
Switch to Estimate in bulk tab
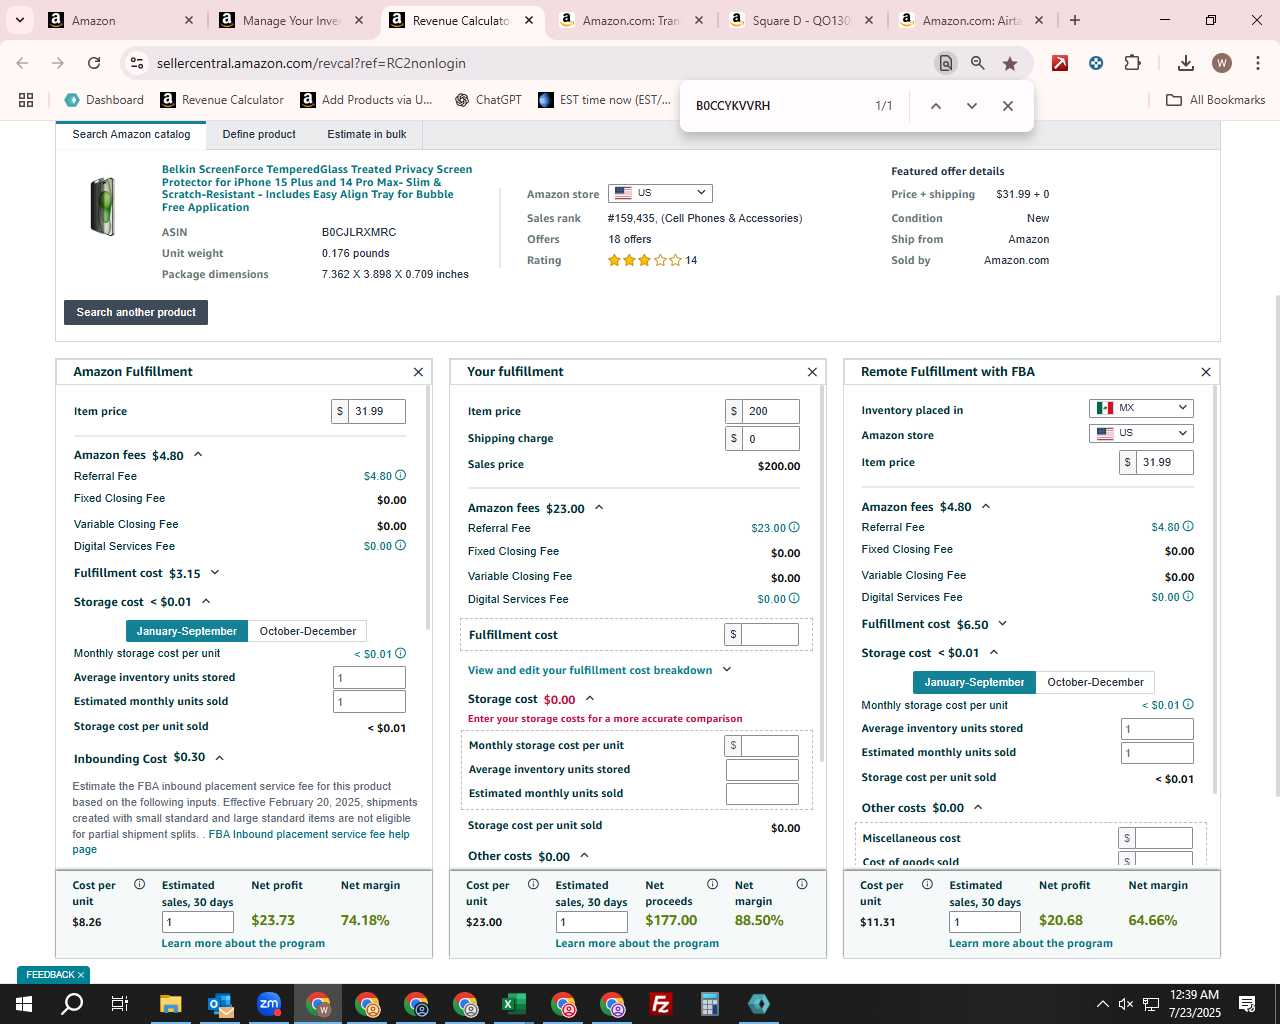pos(367,134)
